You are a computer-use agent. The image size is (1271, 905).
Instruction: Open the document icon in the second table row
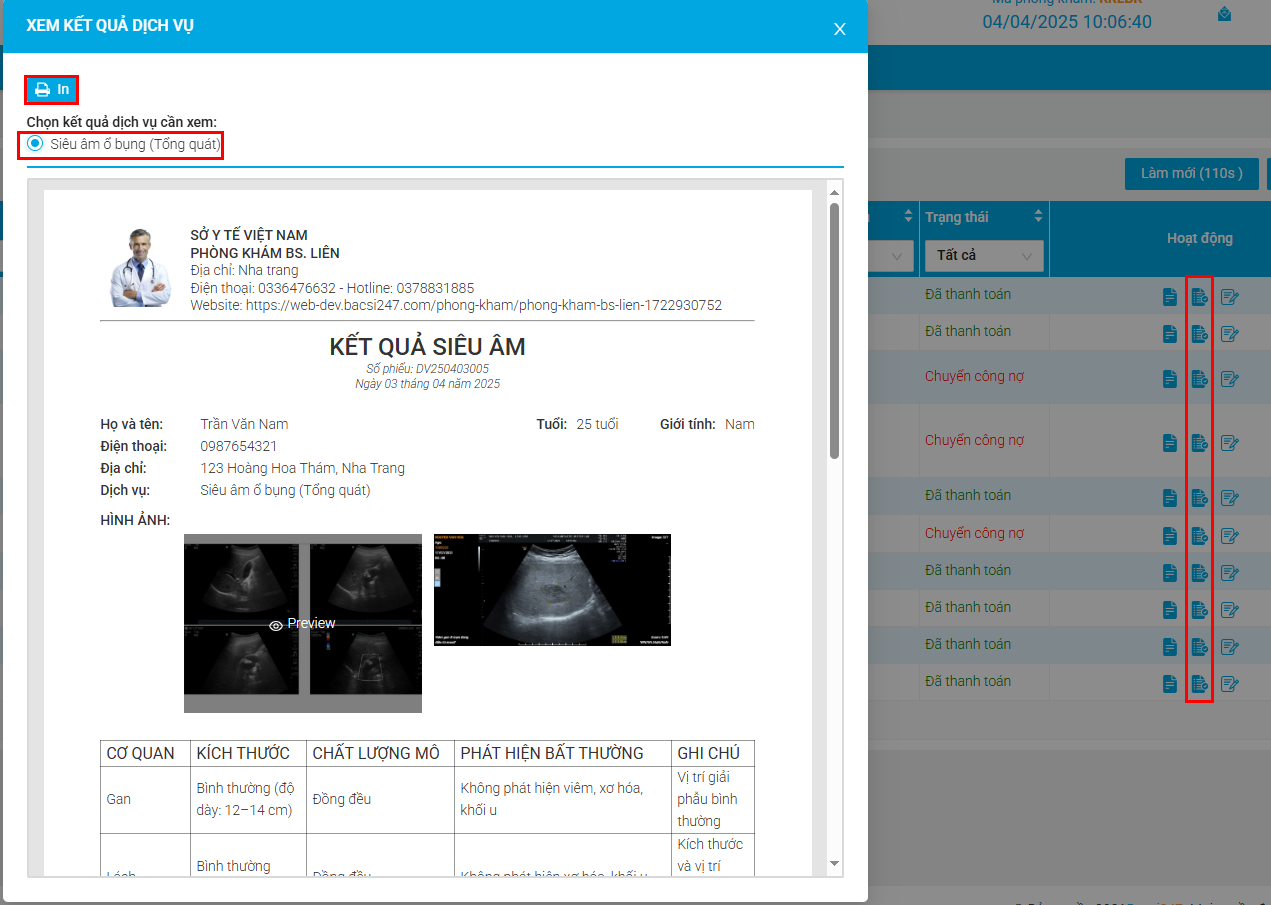pyautogui.click(x=1170, y=334)
